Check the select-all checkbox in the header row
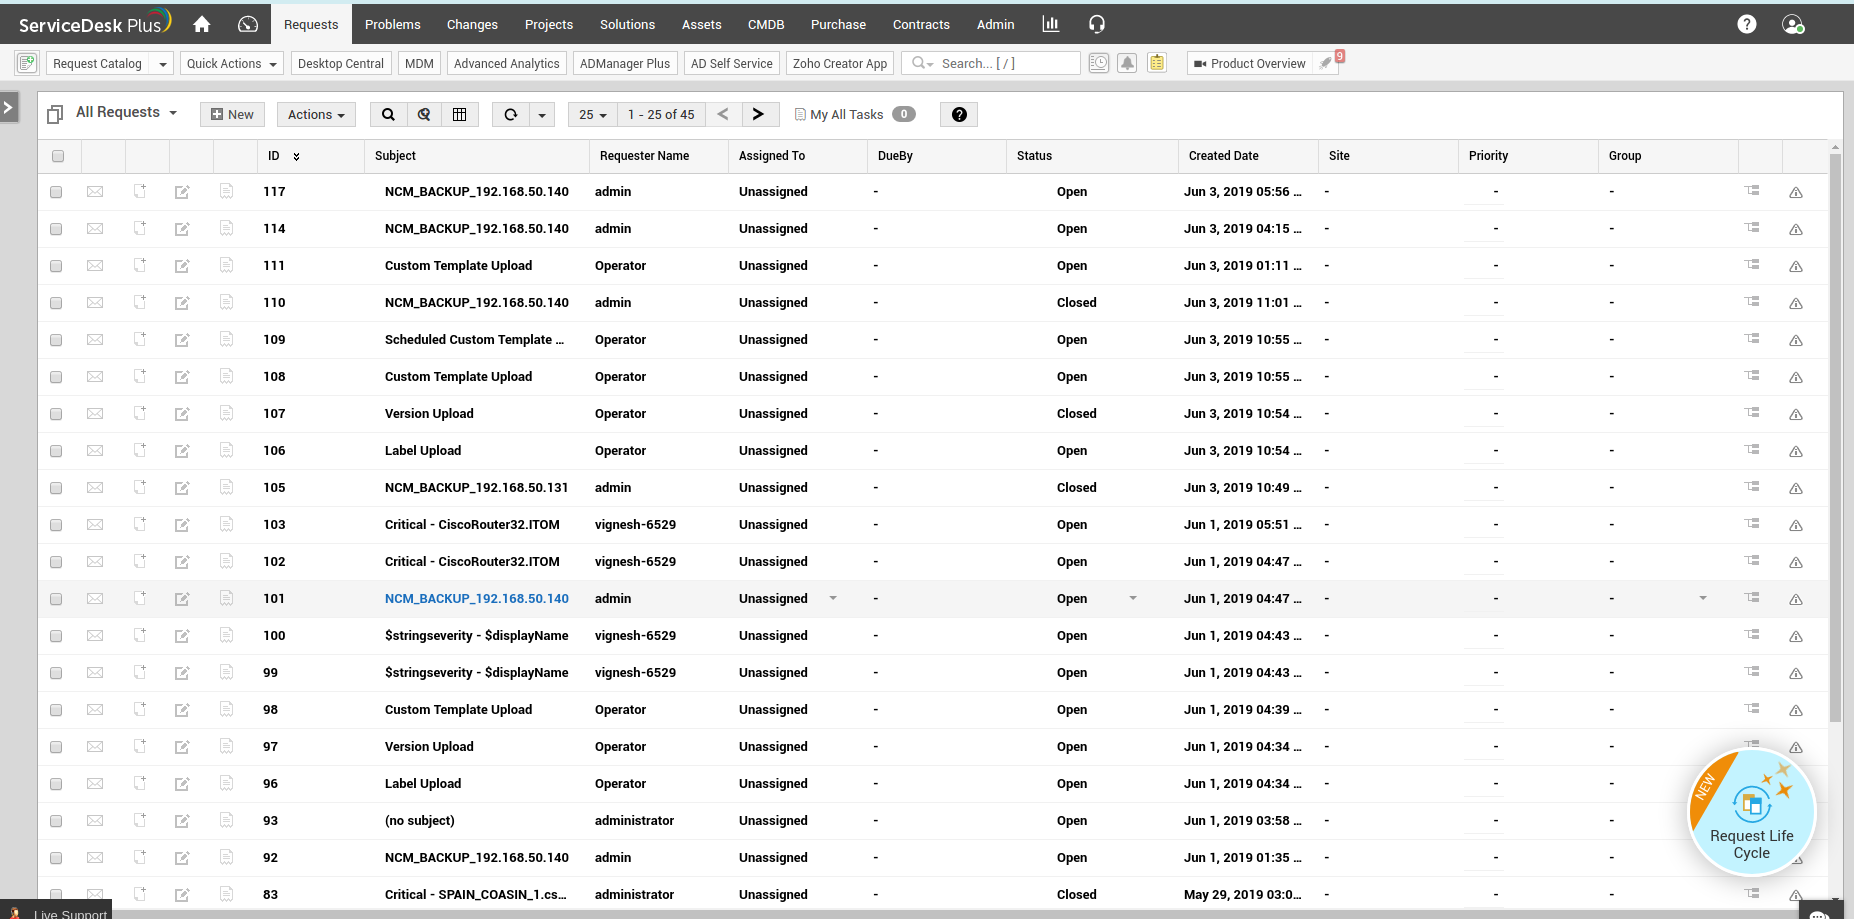The height and width of the screenshot is (919, 1854). coord(58,156)
